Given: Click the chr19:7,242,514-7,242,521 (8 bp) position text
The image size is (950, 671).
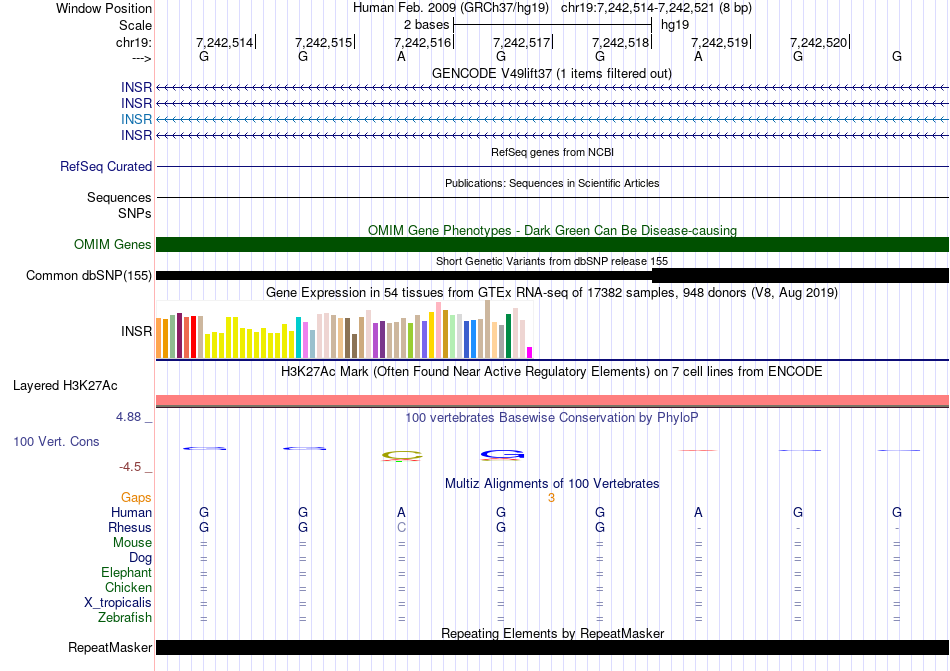Looking at the screenshot, I should pyautogui.click(x=656, y=8).
